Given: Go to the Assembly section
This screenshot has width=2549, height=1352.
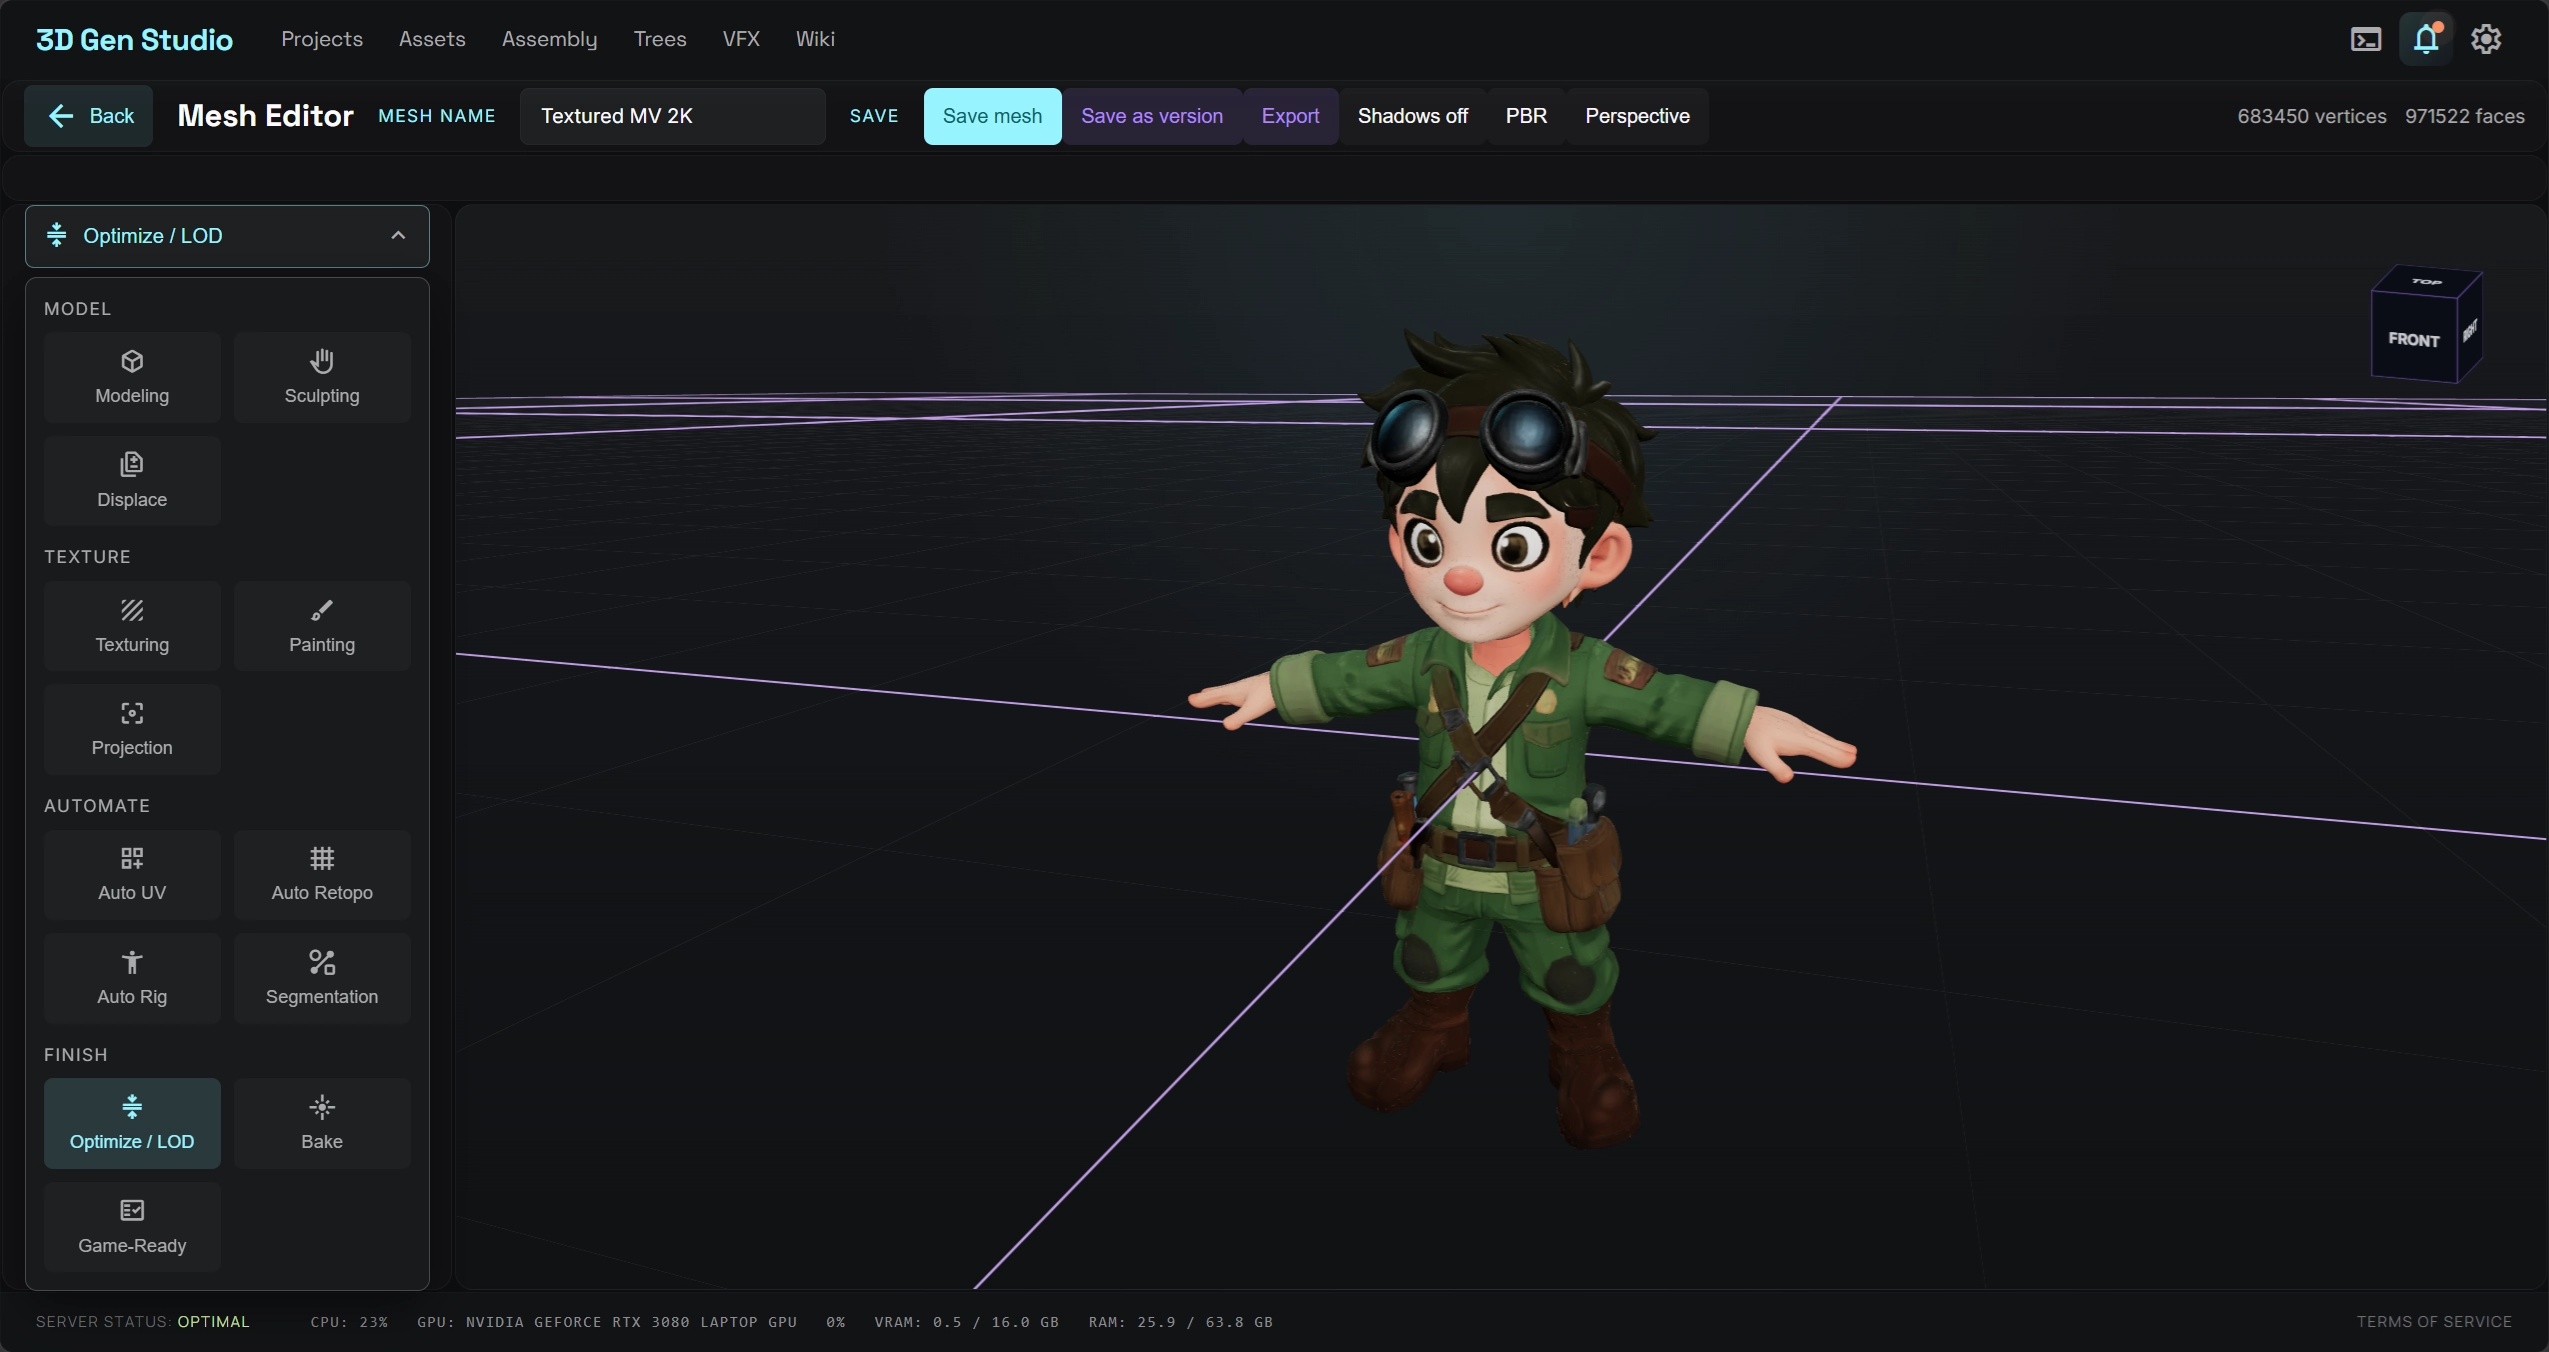Looking at the screenshot, I should click(549, 39).
